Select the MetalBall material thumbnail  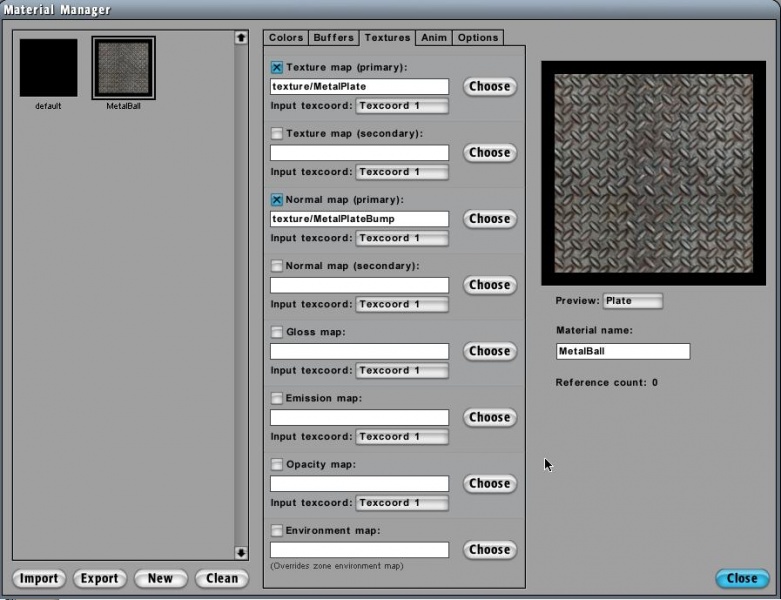123,68
